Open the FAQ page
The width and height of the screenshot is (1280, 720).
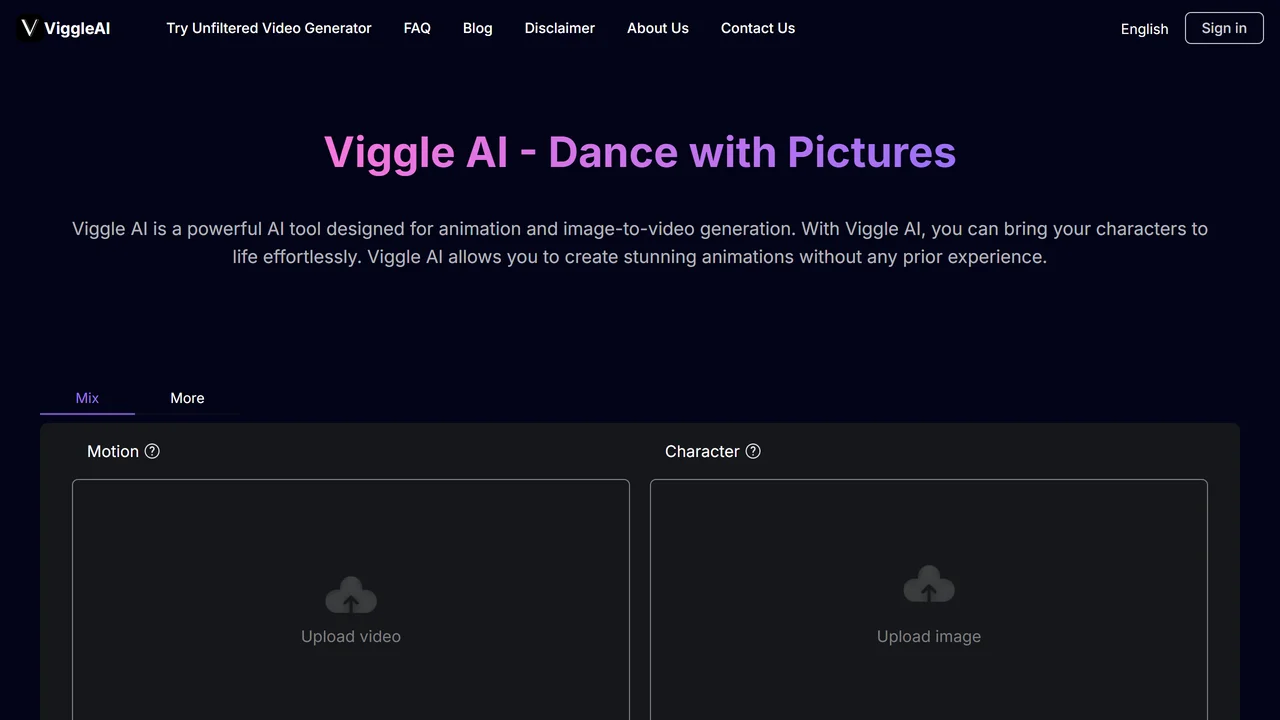(417, 28)
